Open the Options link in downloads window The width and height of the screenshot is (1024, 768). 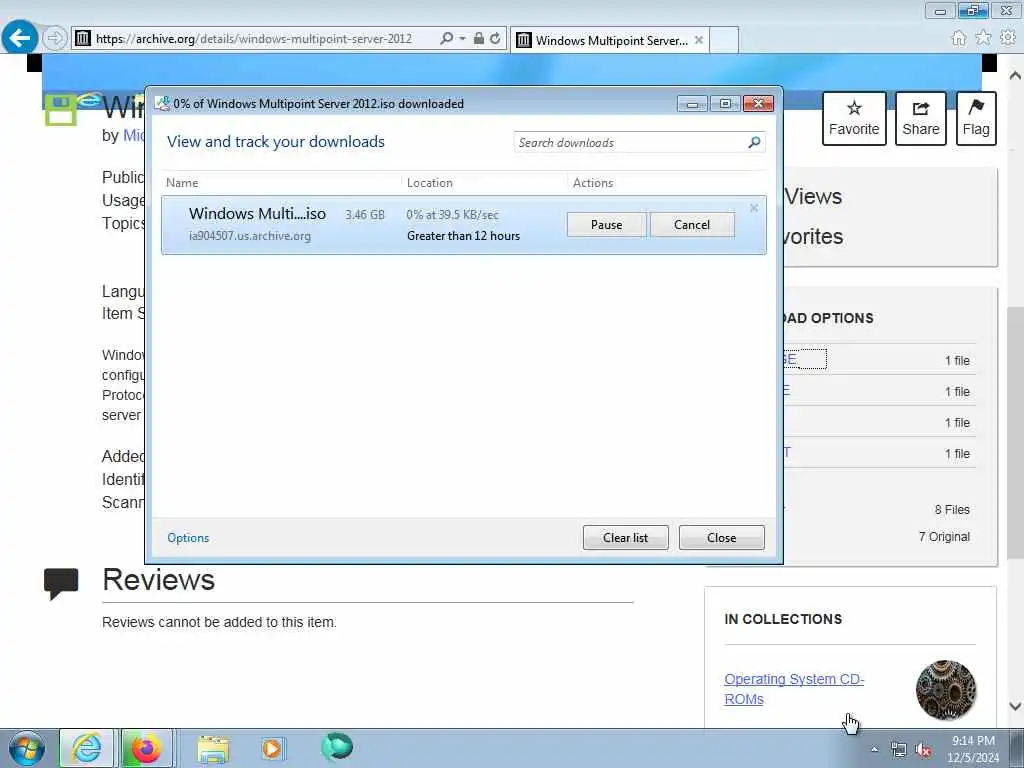click(188, 537)
